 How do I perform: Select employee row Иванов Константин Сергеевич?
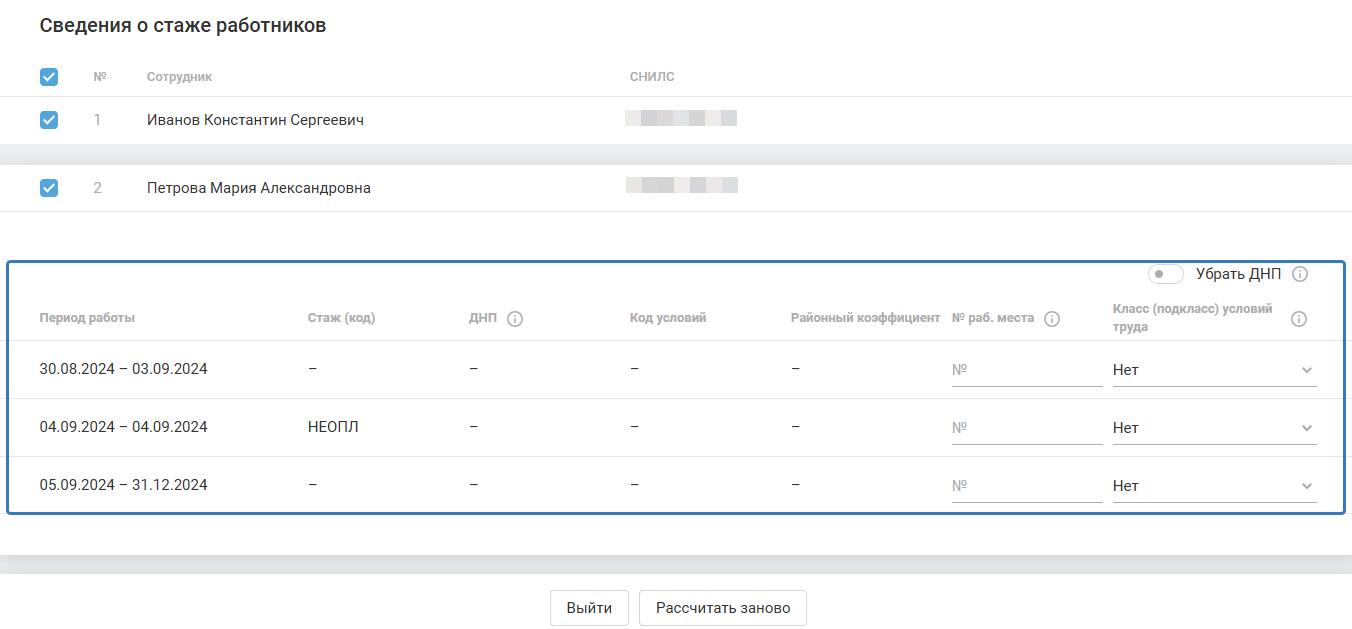click(x=255, y=120)
